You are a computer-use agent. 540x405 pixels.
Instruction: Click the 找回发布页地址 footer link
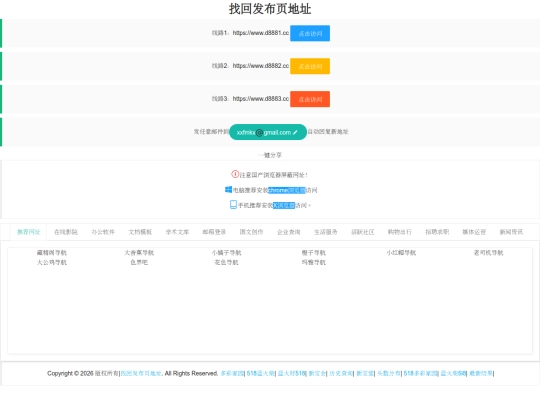coord(141,373)
